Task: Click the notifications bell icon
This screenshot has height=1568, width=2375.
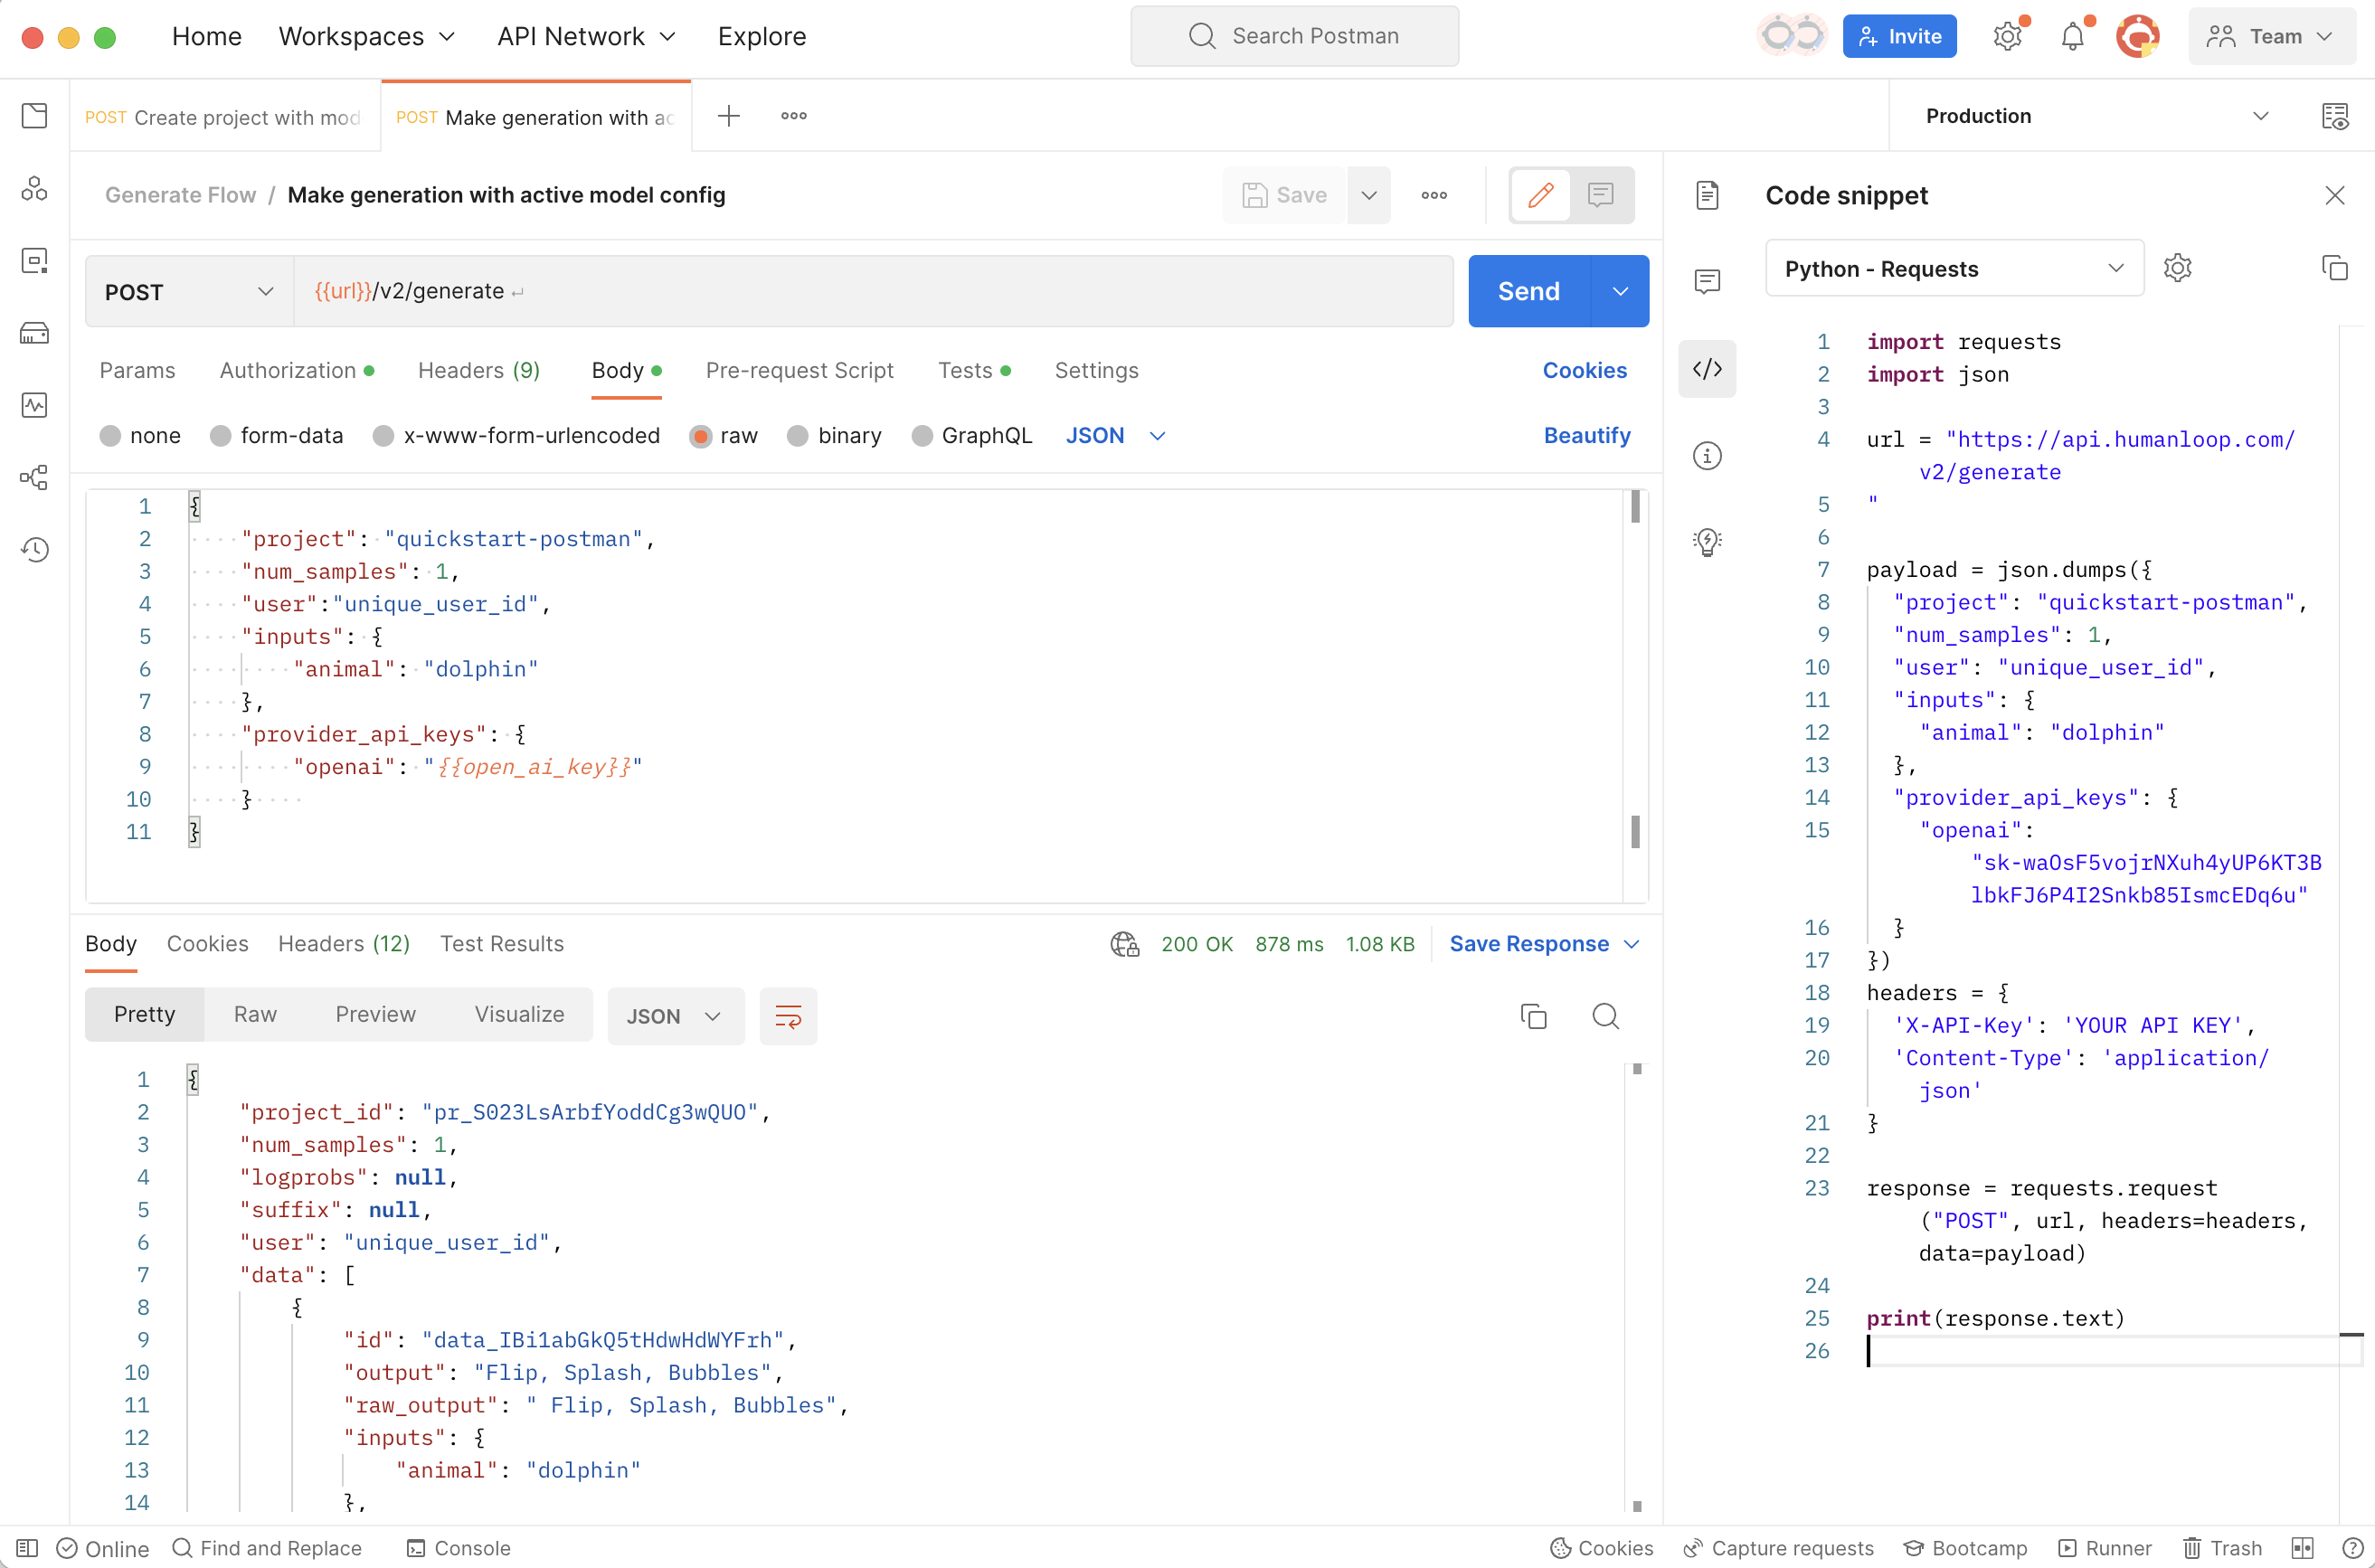Action: 2073,37
